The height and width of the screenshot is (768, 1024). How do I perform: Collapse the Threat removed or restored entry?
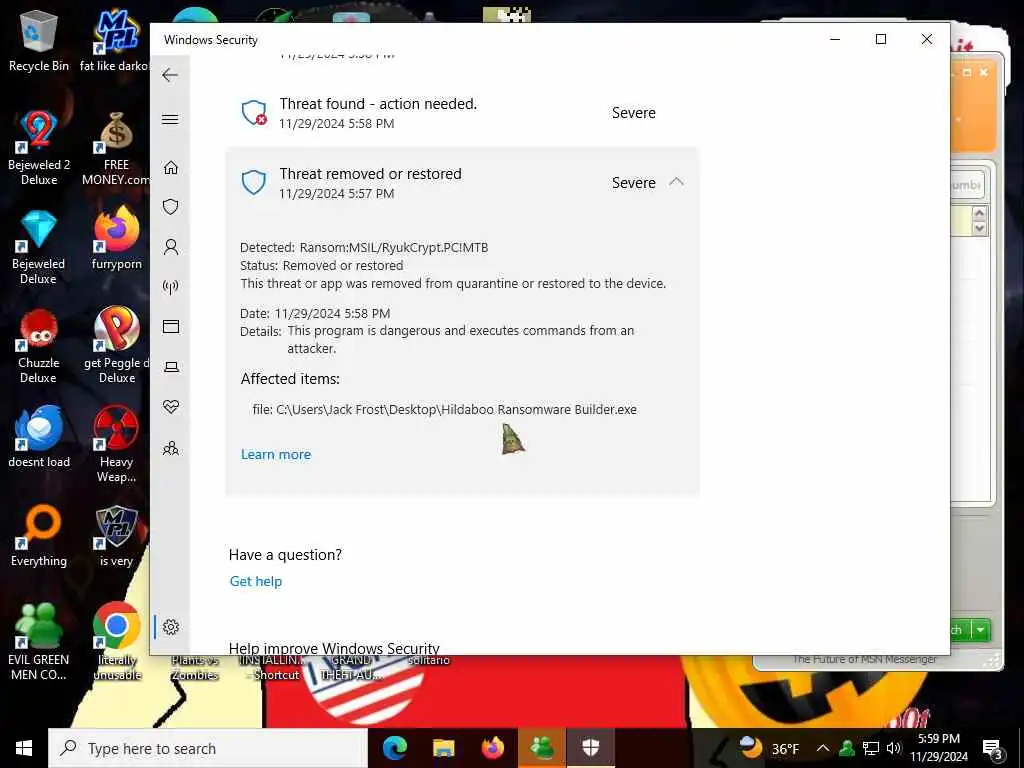677,182
